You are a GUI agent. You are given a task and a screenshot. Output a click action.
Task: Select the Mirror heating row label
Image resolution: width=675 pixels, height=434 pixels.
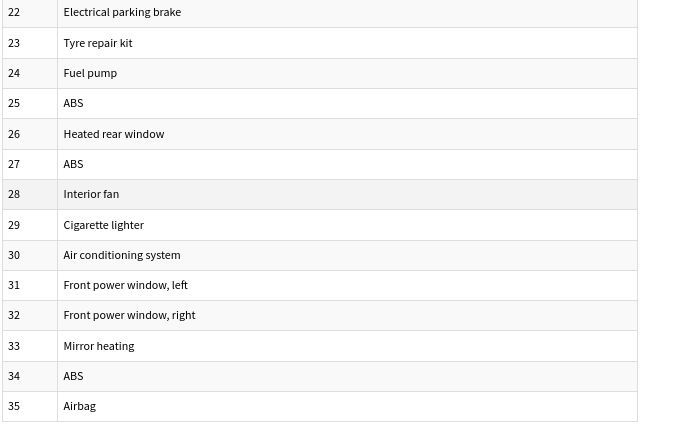98,346
